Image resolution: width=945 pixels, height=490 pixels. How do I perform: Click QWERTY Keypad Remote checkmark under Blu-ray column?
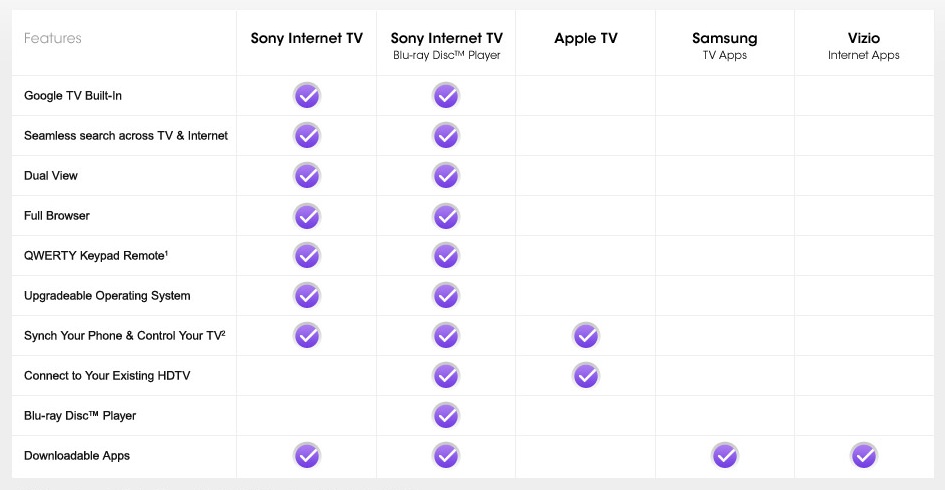446,256
